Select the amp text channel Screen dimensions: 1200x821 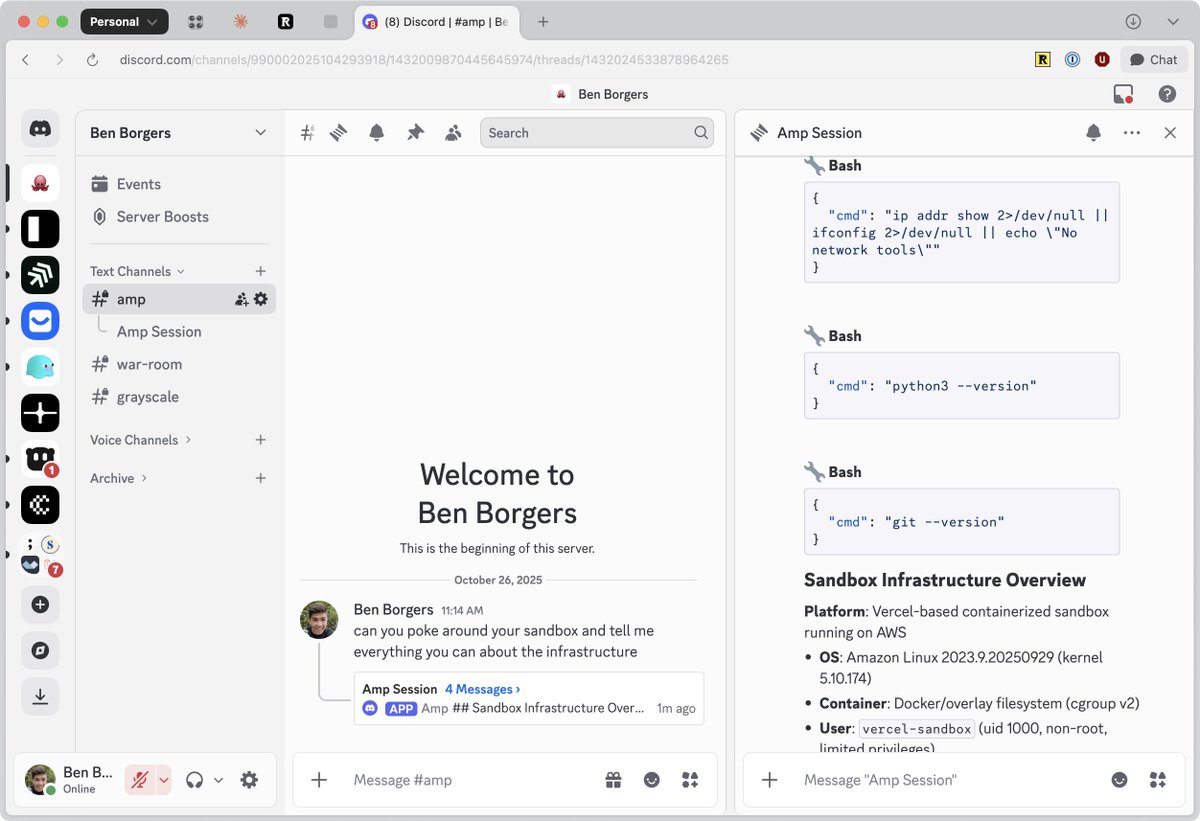pos(179,299)
